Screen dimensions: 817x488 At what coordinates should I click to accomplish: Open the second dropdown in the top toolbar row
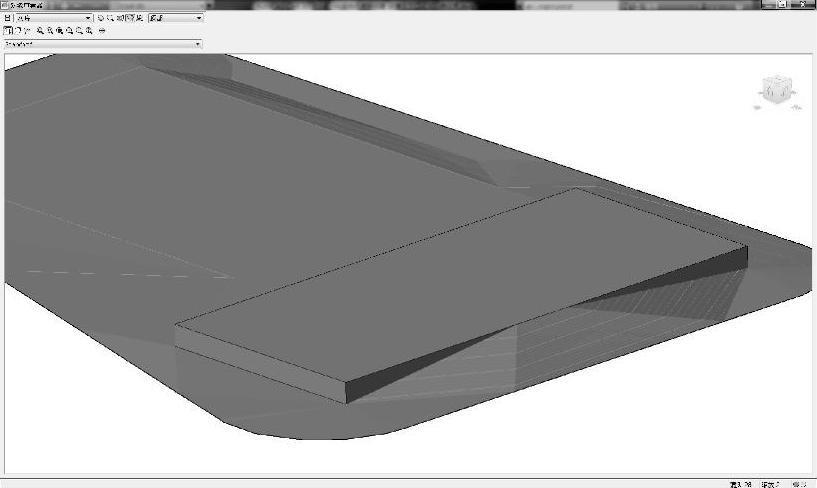(176, 18)
